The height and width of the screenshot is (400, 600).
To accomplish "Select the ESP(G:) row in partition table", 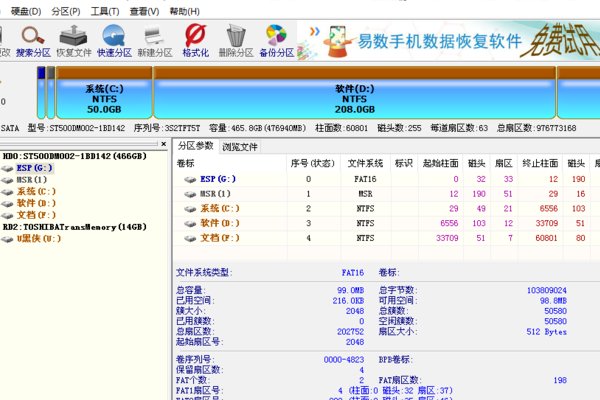I will [386, 179].
